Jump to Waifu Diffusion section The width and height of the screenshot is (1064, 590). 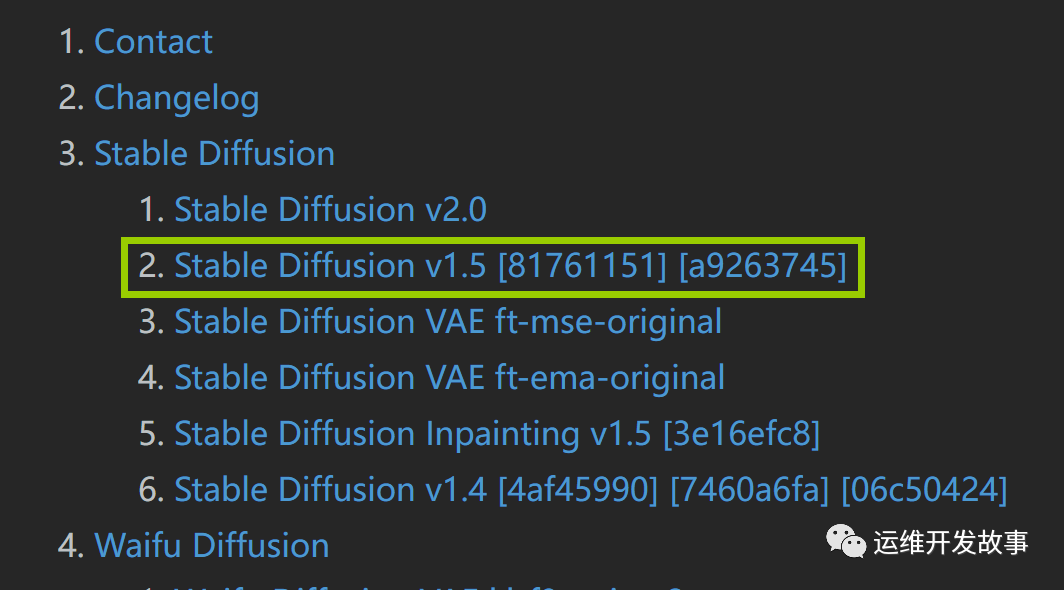(211, 546)
